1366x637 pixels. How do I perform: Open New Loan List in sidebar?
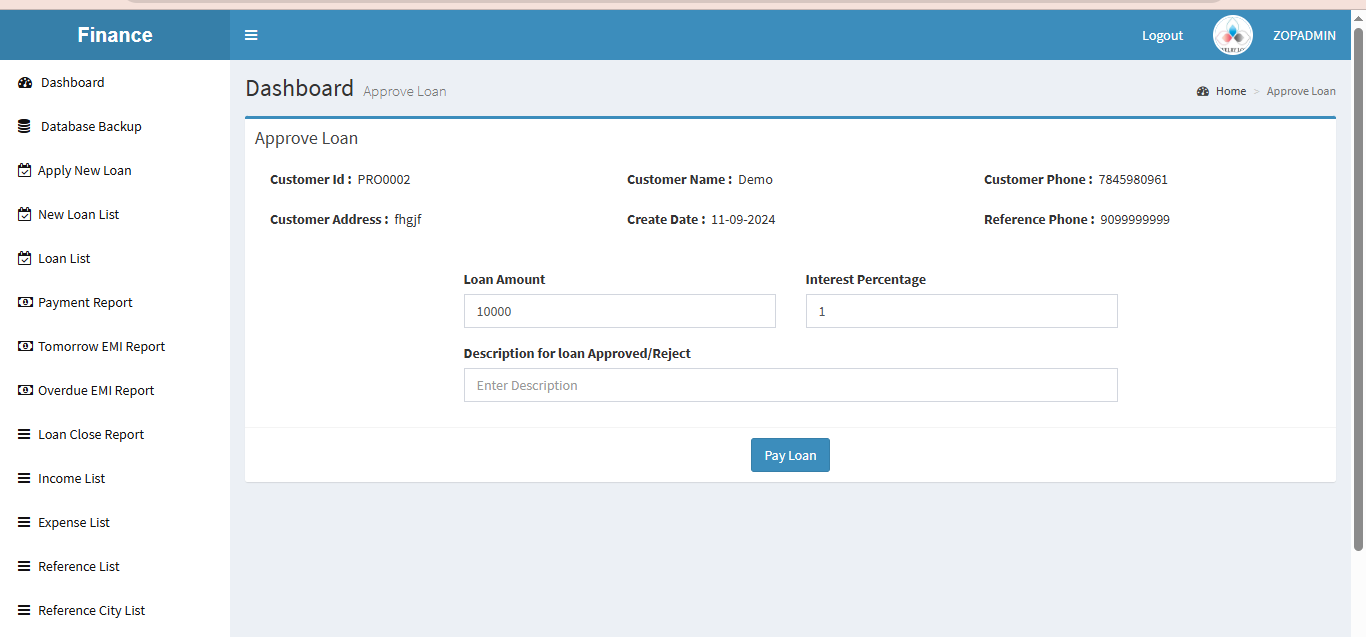coord(78,215)
